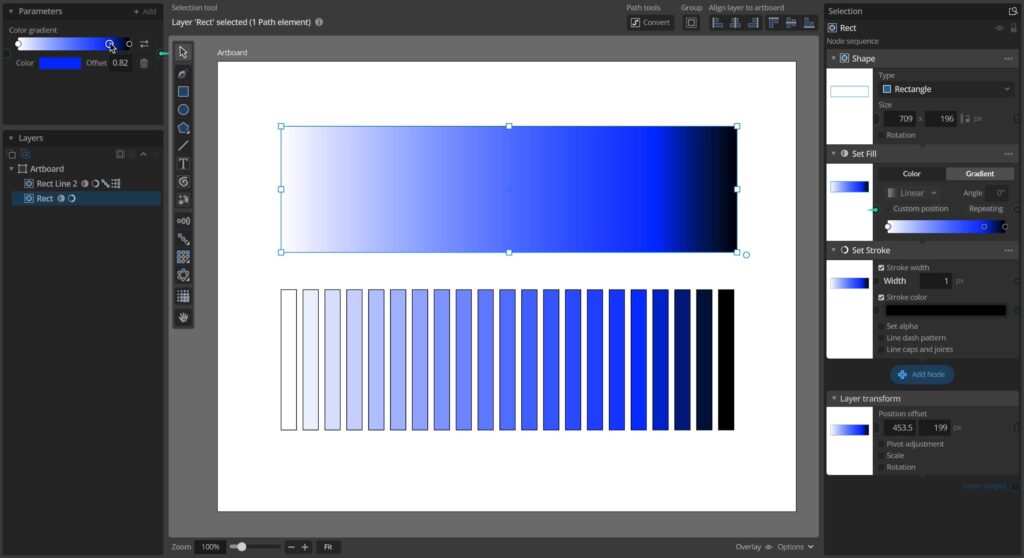Reverse the color gradient direction
The width and height of the screenshot is (1024, 558).
144,44
